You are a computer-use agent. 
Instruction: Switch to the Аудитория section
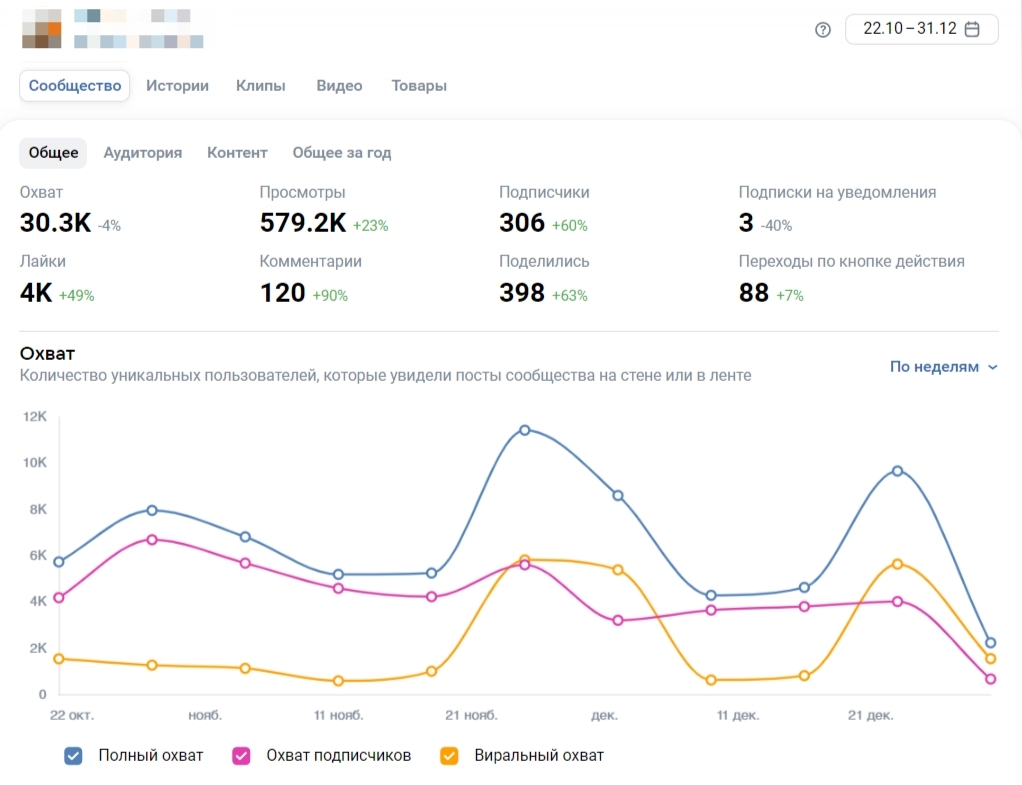[x=143, y=153]
